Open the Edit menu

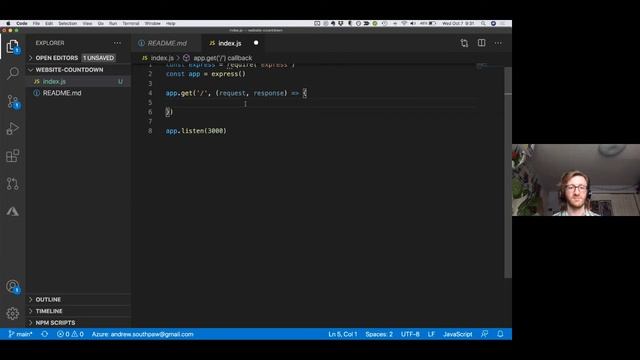click(49, 24)
